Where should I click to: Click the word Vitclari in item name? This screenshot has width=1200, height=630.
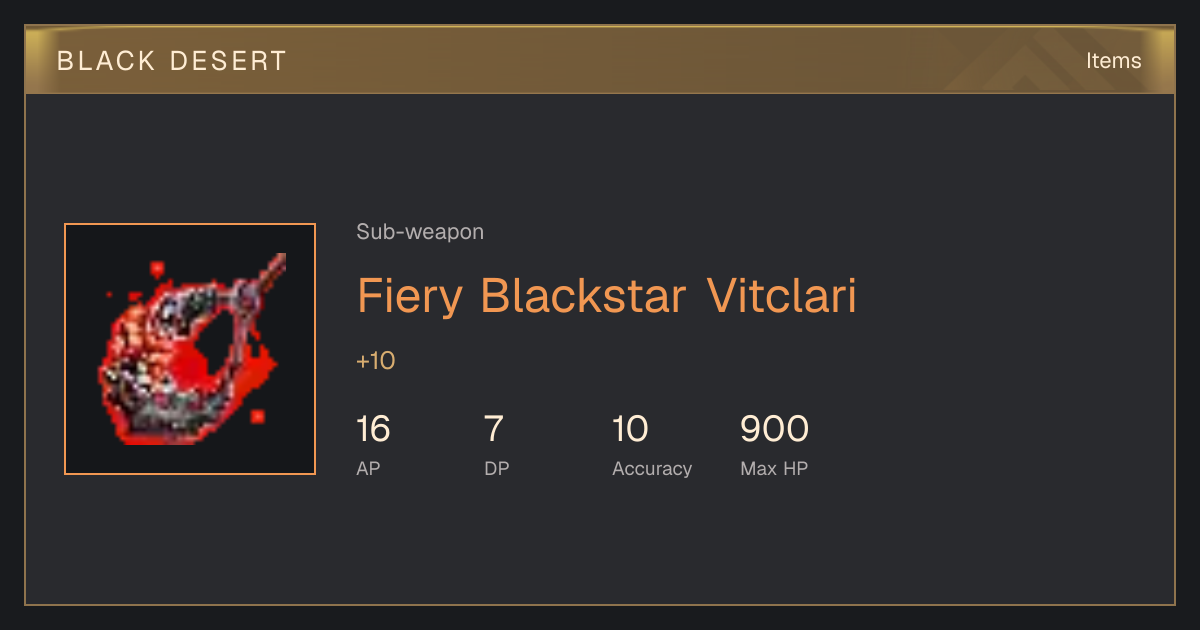pyautogui.click(x=782, y=297)
